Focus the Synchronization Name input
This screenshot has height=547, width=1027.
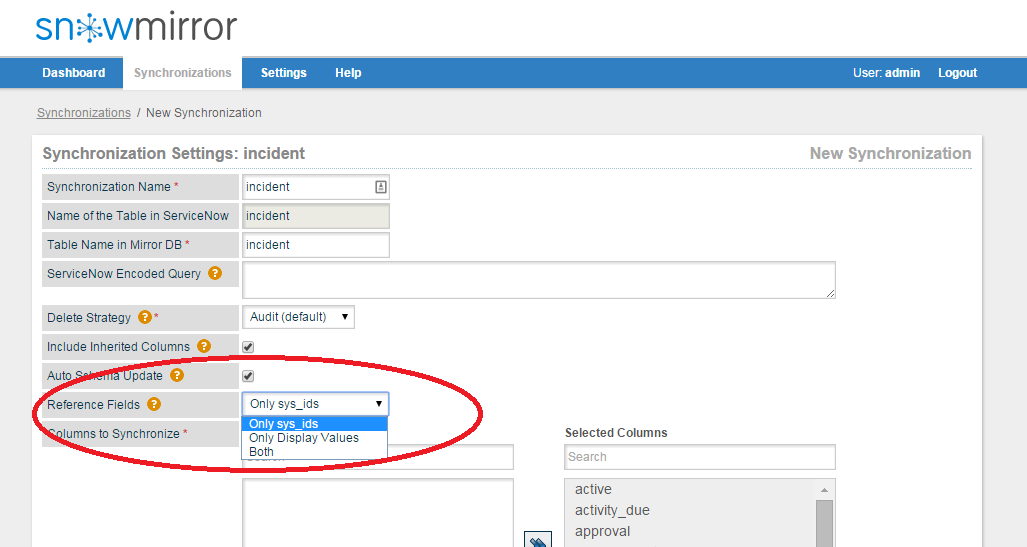[316, 187]
